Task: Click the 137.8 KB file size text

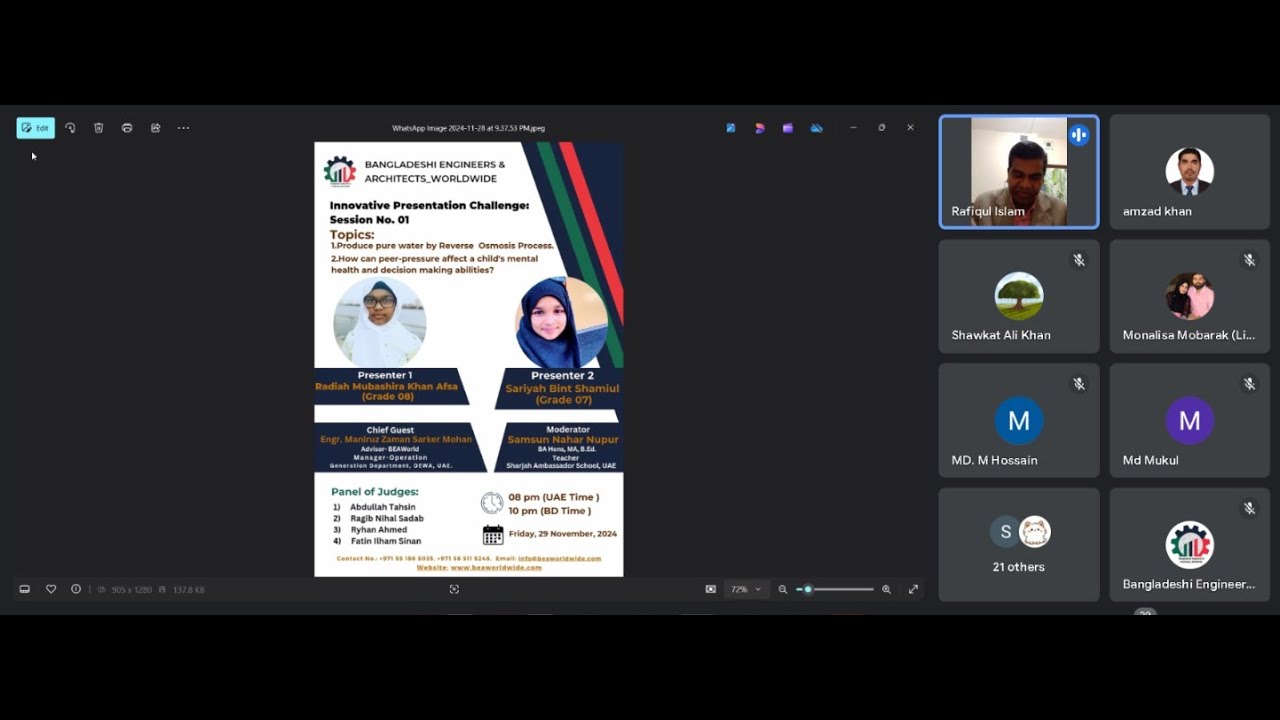Action: coord(189,590)
